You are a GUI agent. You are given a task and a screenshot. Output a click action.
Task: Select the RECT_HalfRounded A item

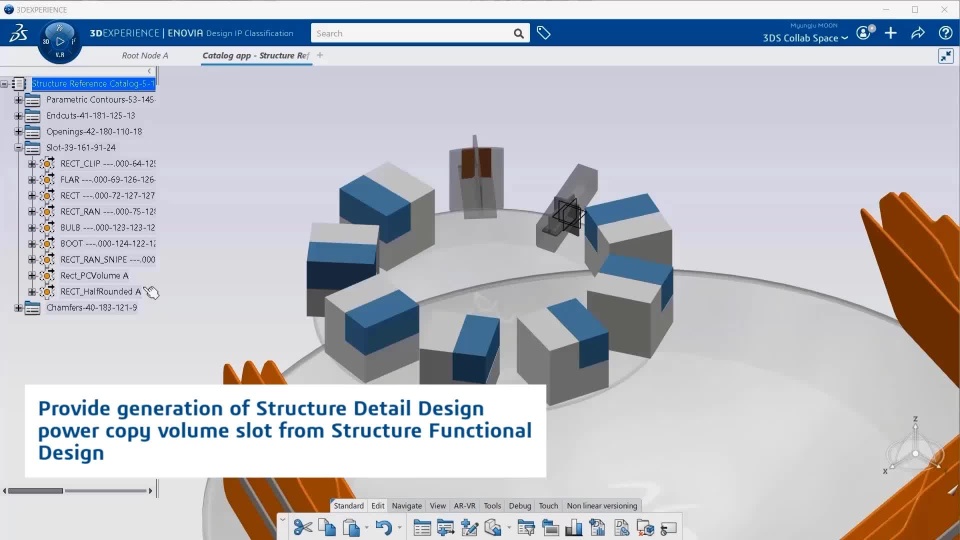click(100, 291)
